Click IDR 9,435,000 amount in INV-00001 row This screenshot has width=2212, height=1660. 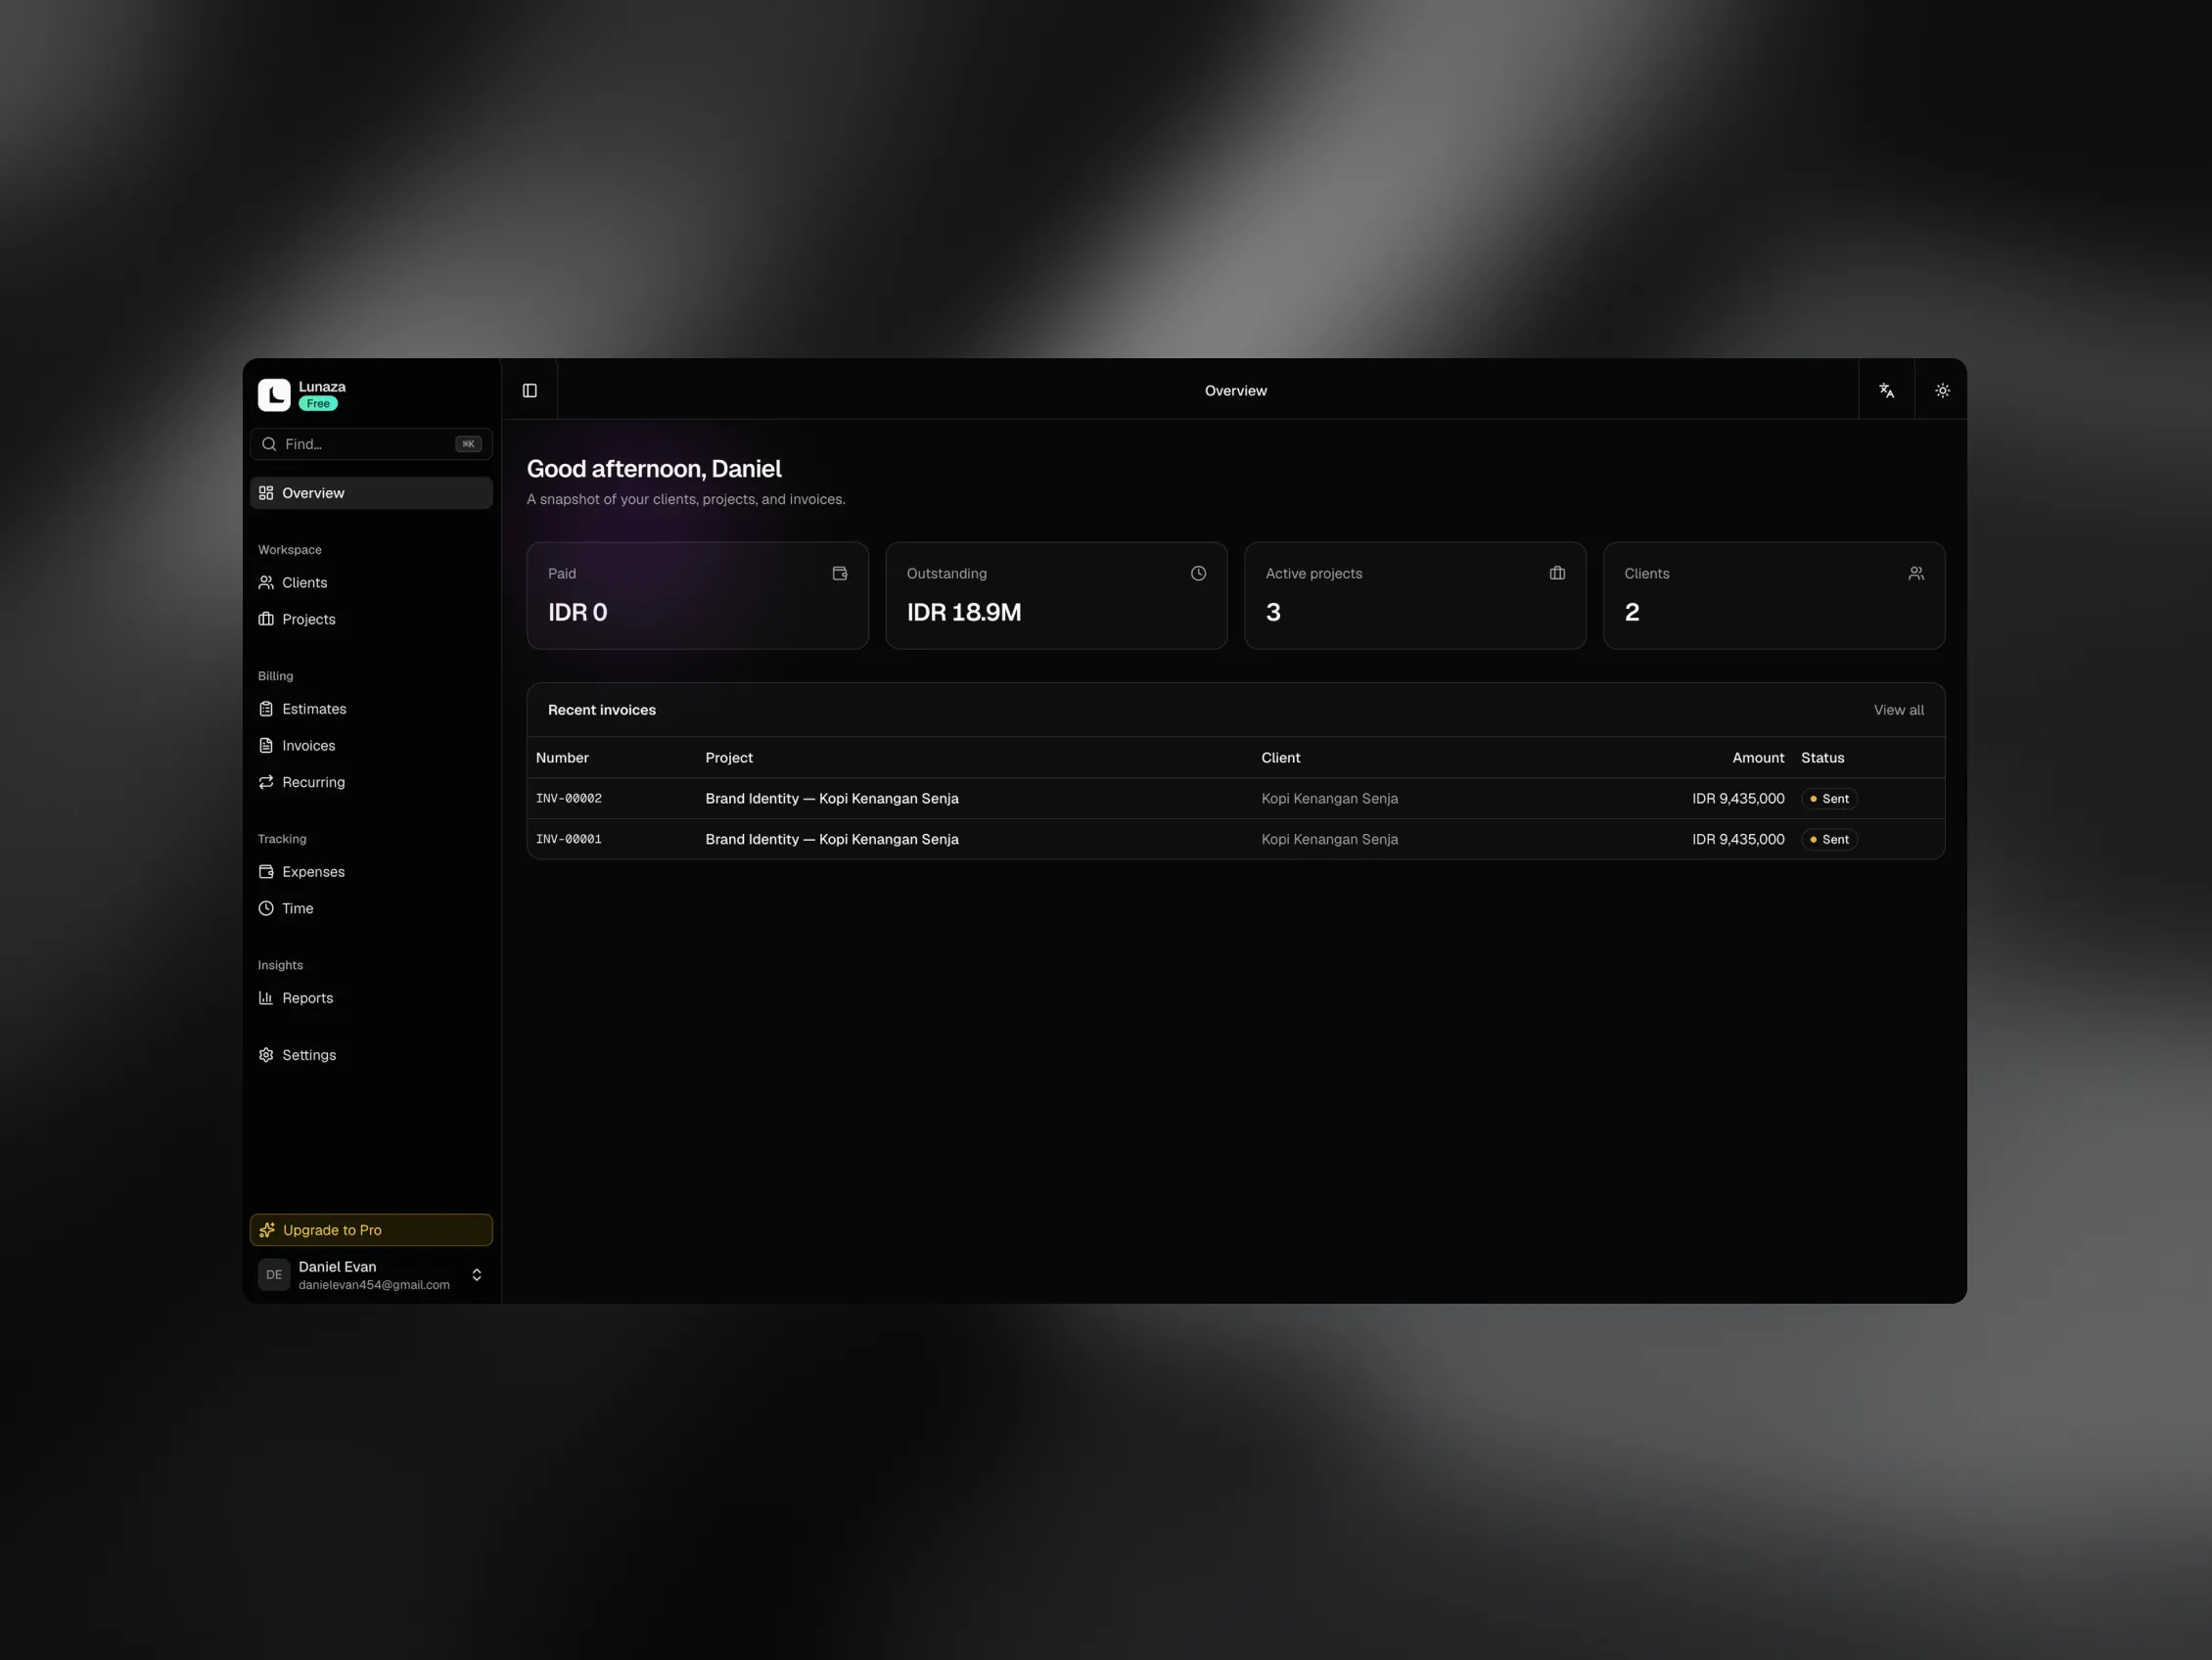[1738, 839]
